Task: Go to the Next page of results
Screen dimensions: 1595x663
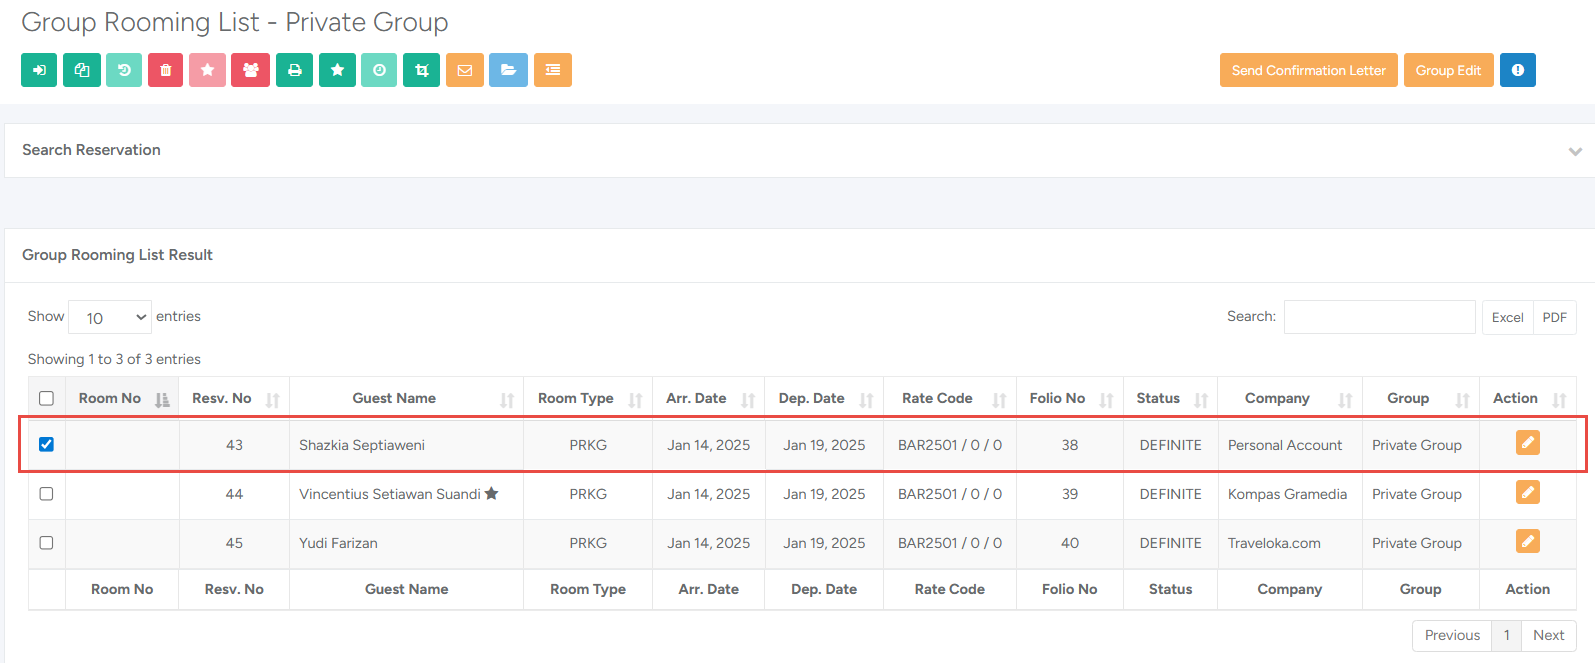Action: coord(1548,635)
